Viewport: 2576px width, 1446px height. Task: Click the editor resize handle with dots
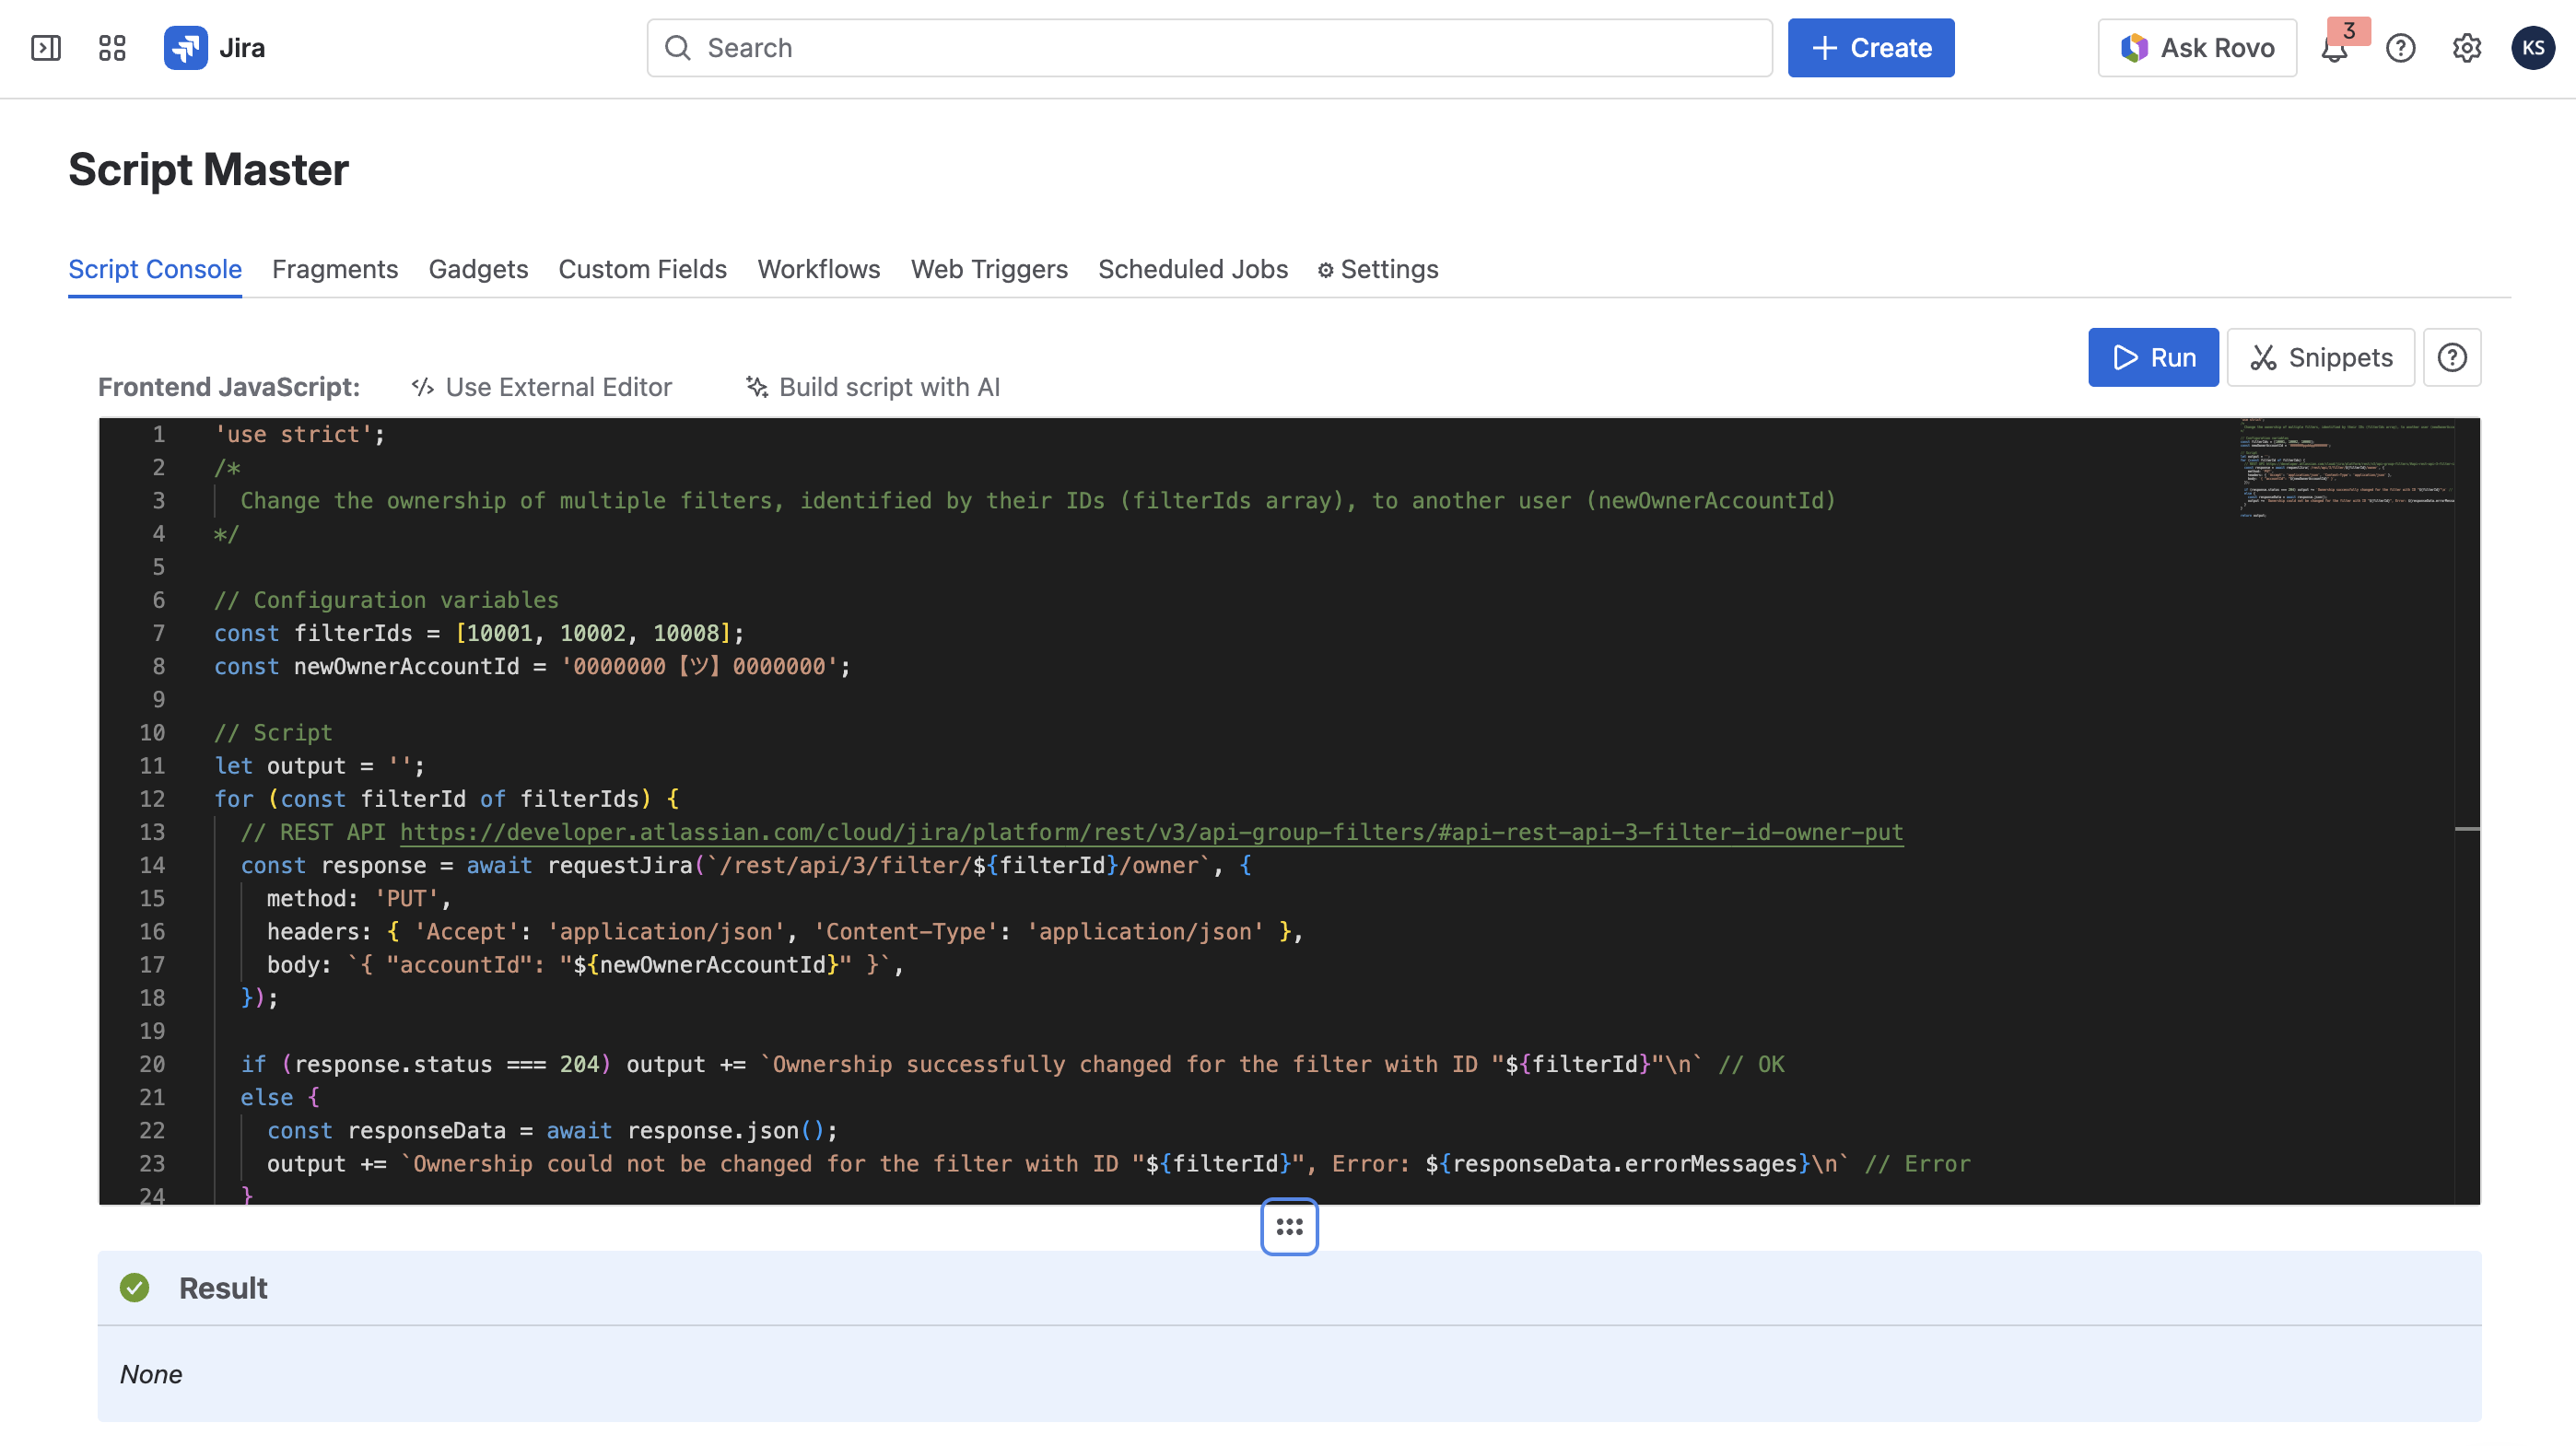click(1289, 1226)
